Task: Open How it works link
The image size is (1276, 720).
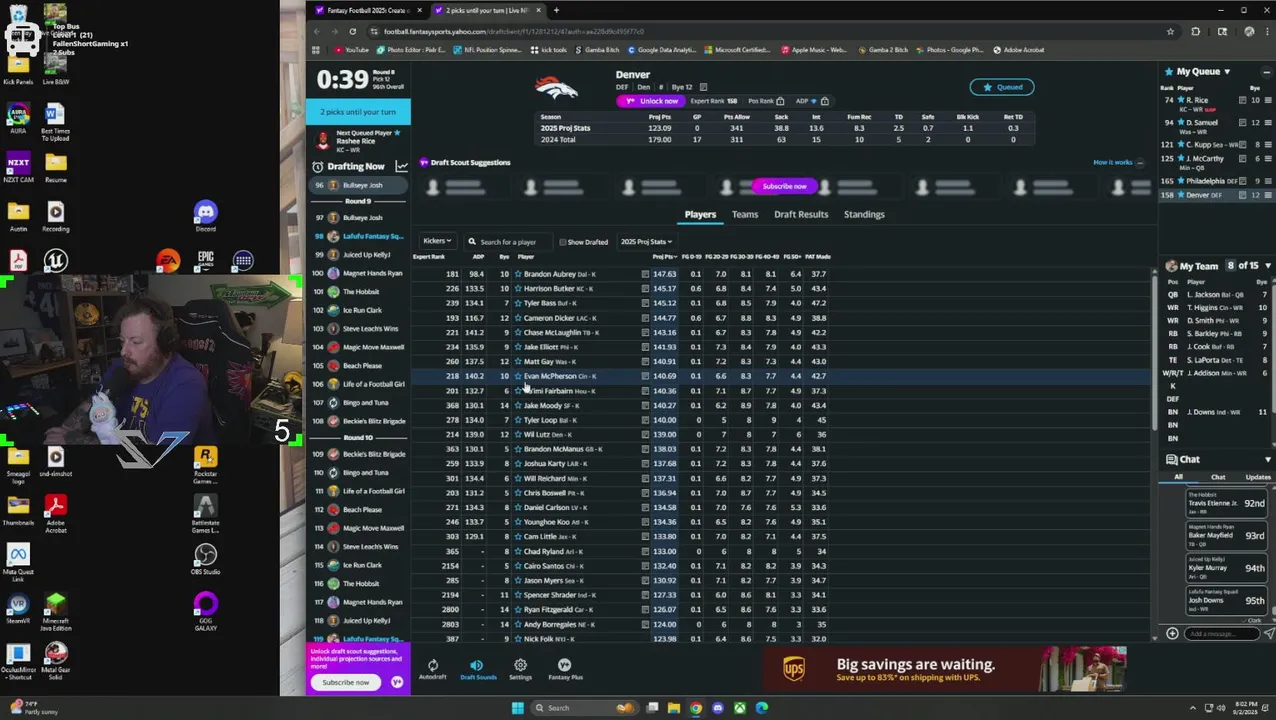Action: pyautogui.click(x=1113, y=162)
